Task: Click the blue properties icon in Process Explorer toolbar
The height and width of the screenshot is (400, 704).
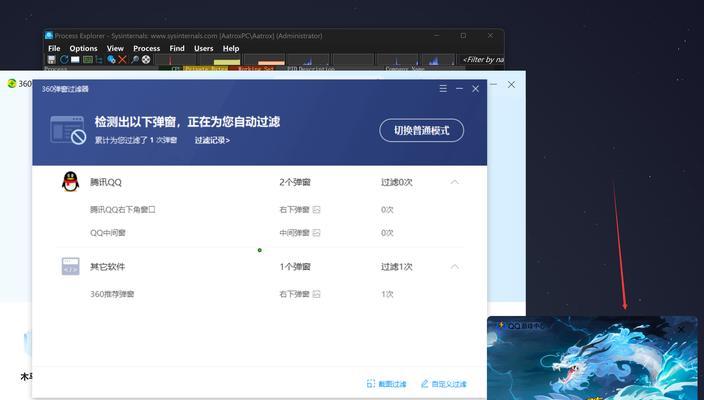Action: point(111,60)
